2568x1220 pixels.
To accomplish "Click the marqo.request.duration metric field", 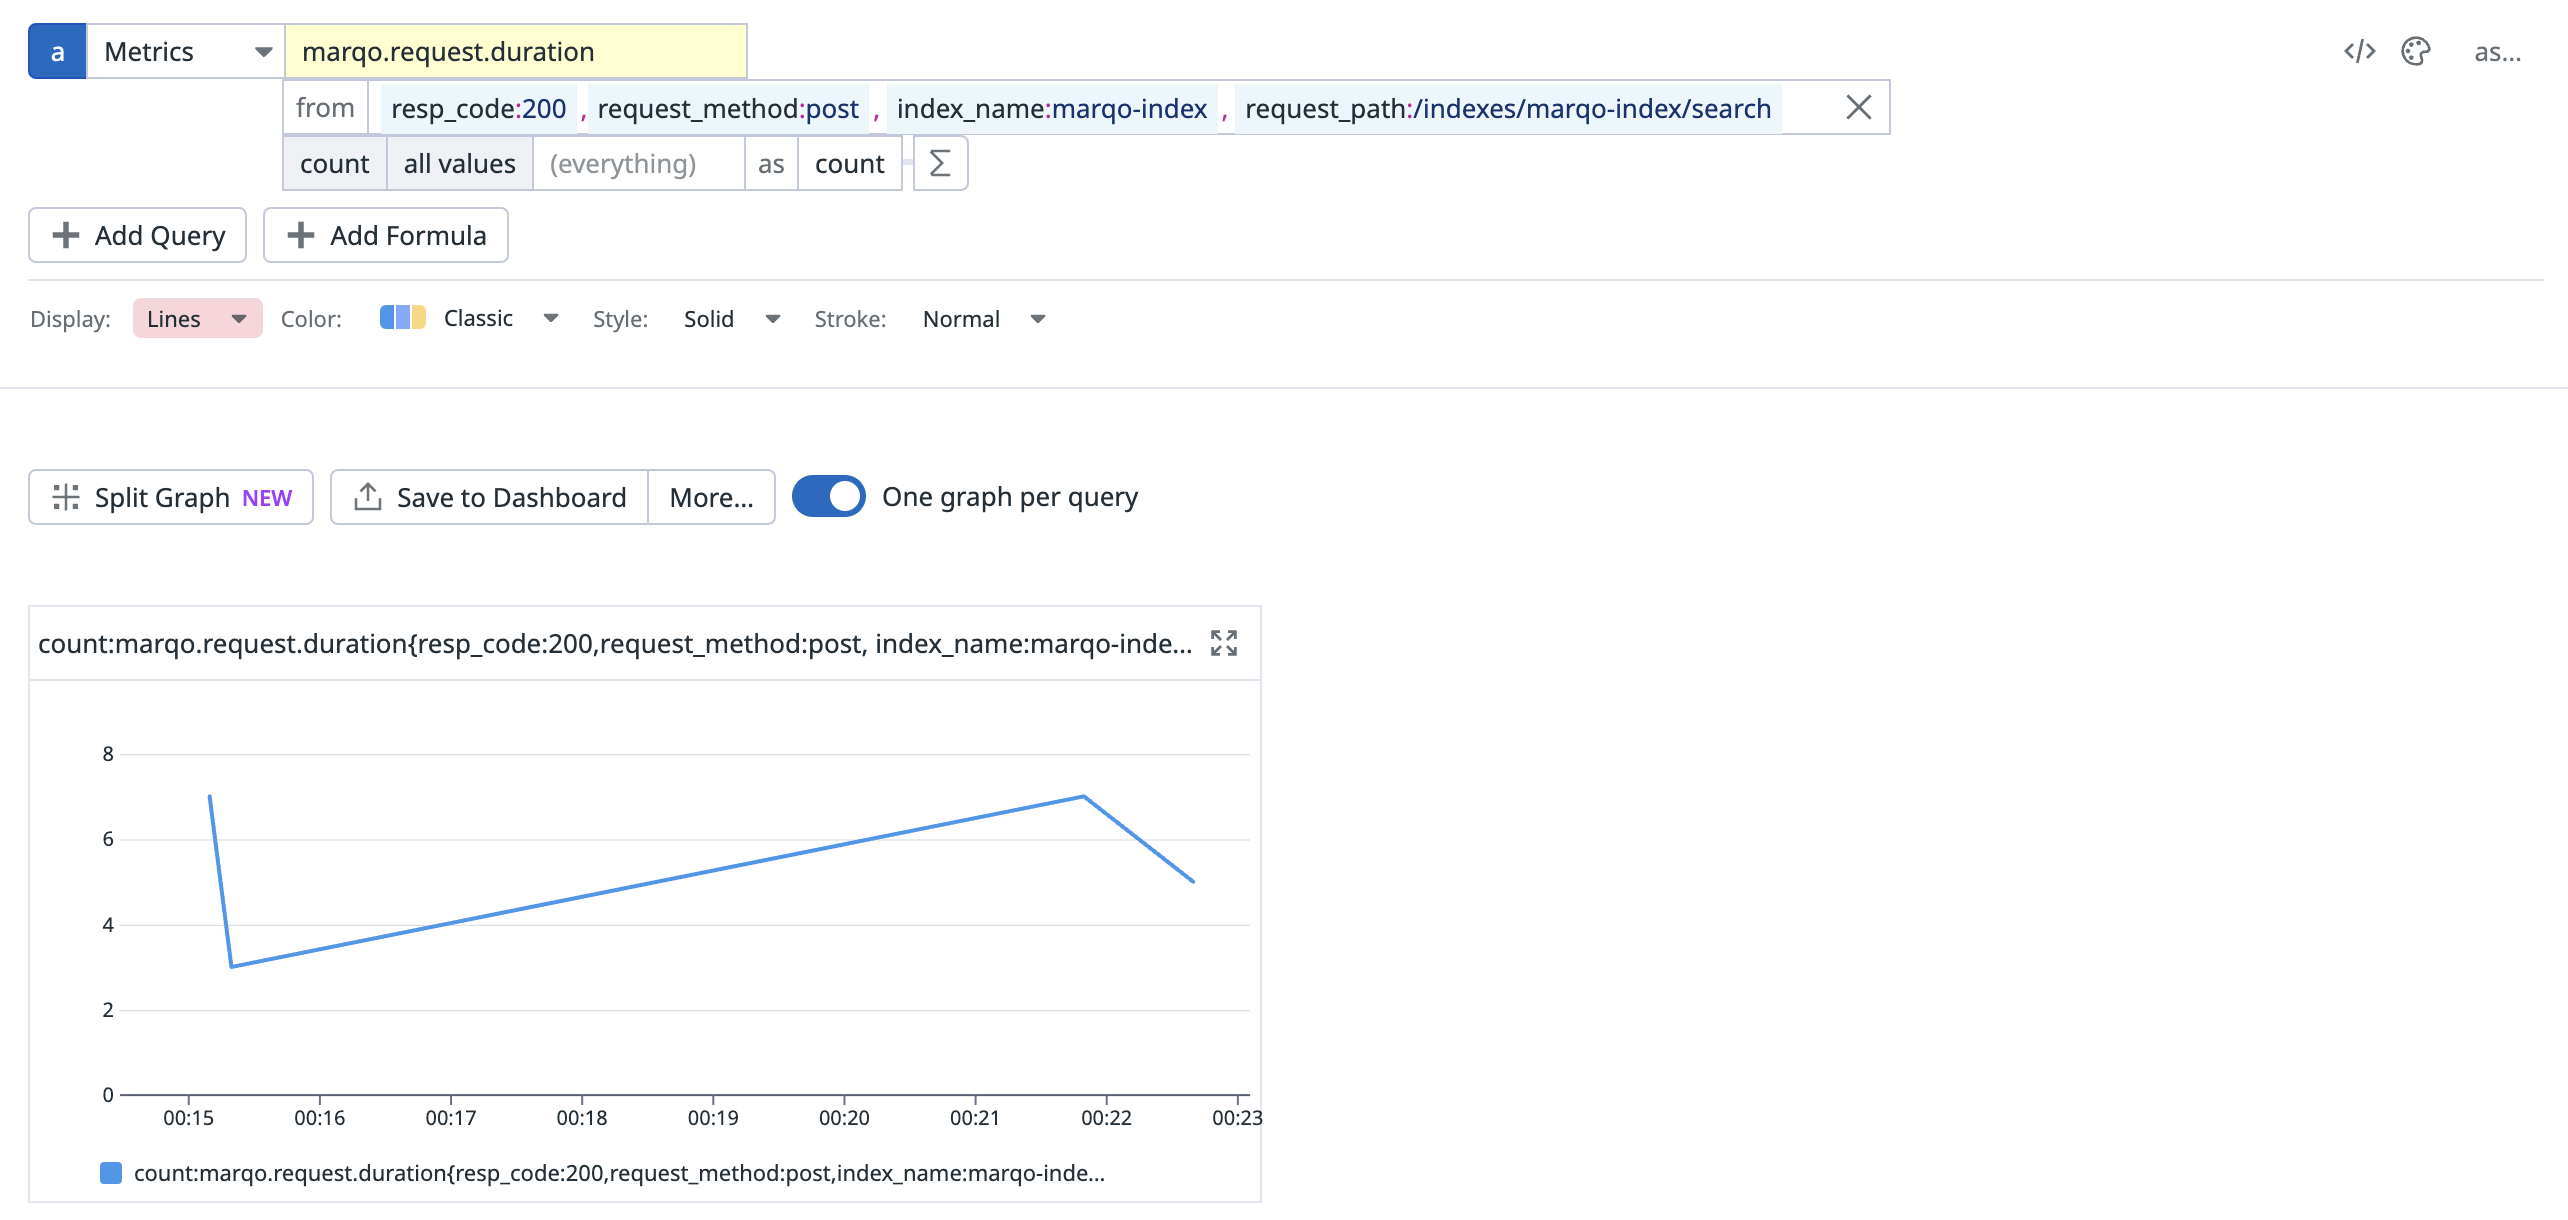I will (515, 52).
